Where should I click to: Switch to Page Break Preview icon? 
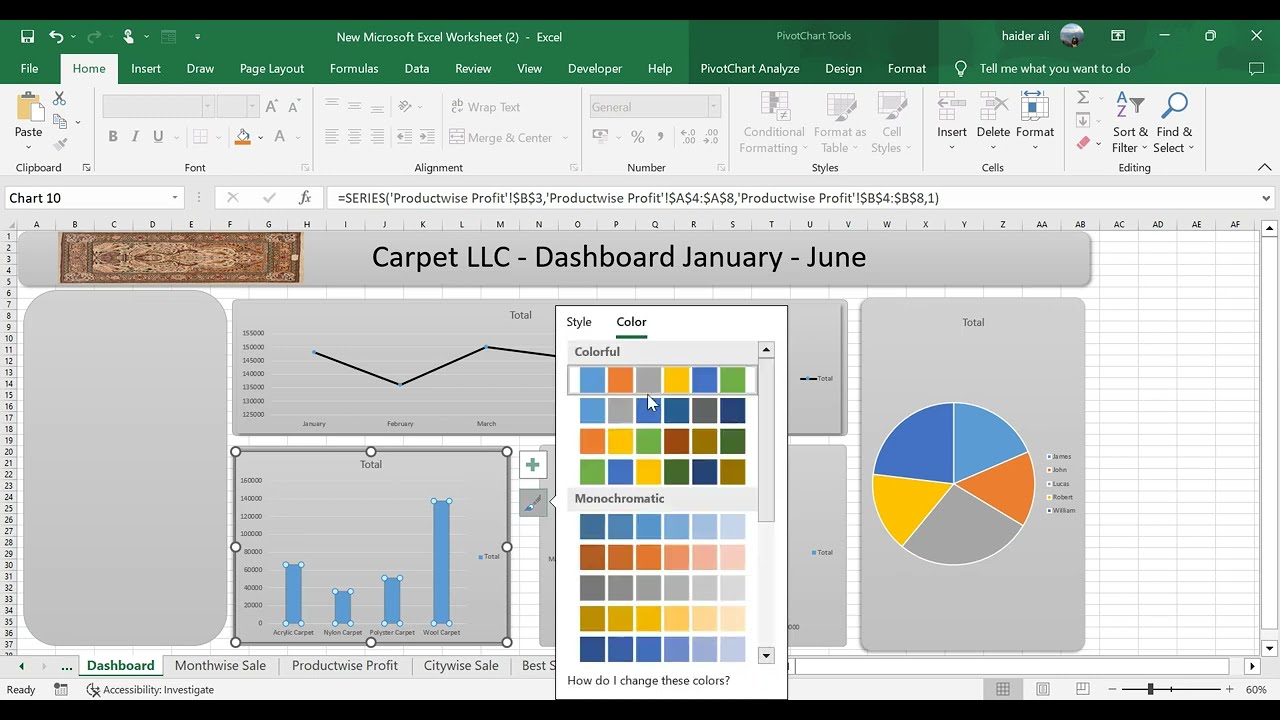(x=1083, y=690)
